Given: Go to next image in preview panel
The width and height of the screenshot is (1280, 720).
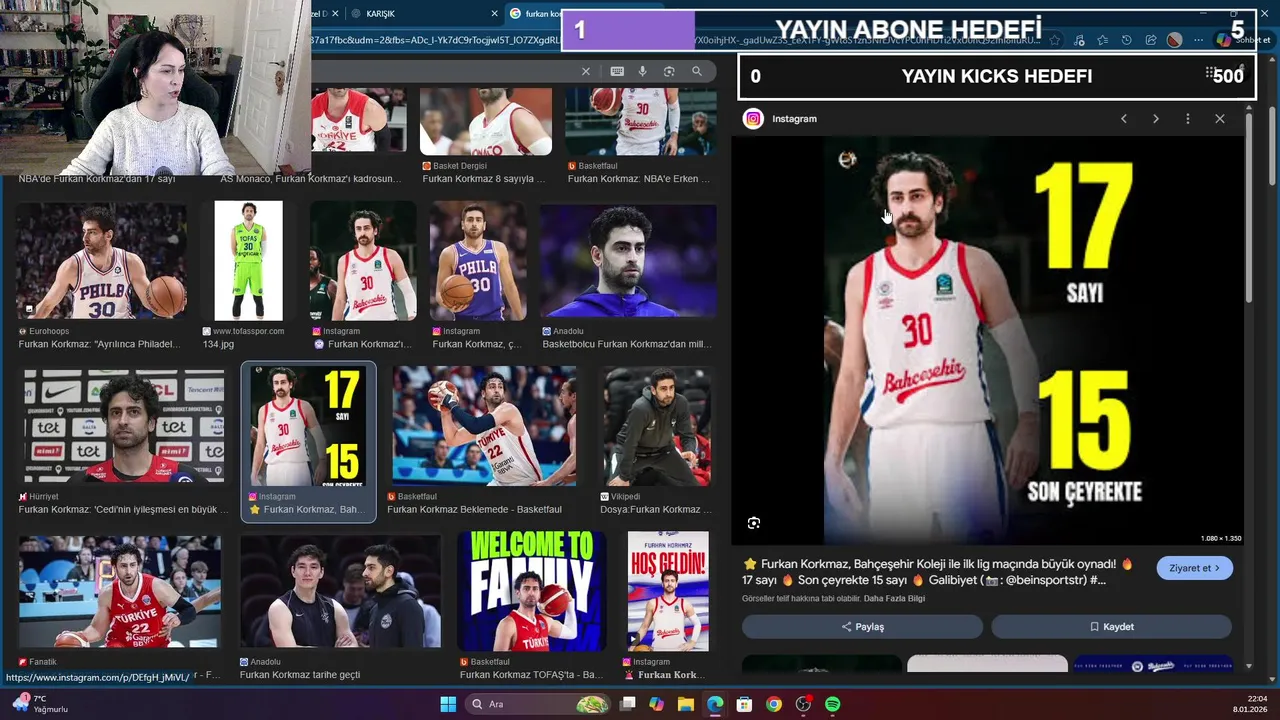Looking at the screenshot, I should click(x=1156, y=118).
